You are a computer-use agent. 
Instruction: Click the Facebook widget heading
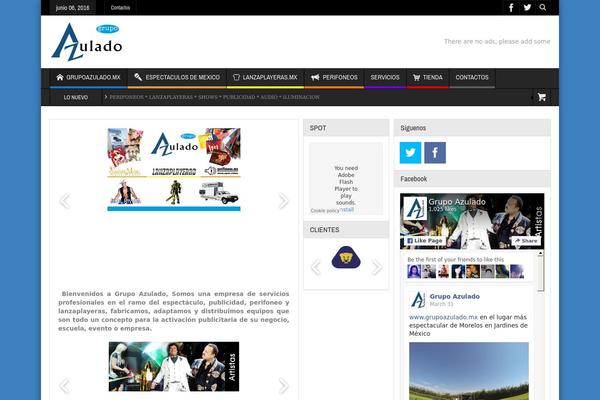point(414,179)
